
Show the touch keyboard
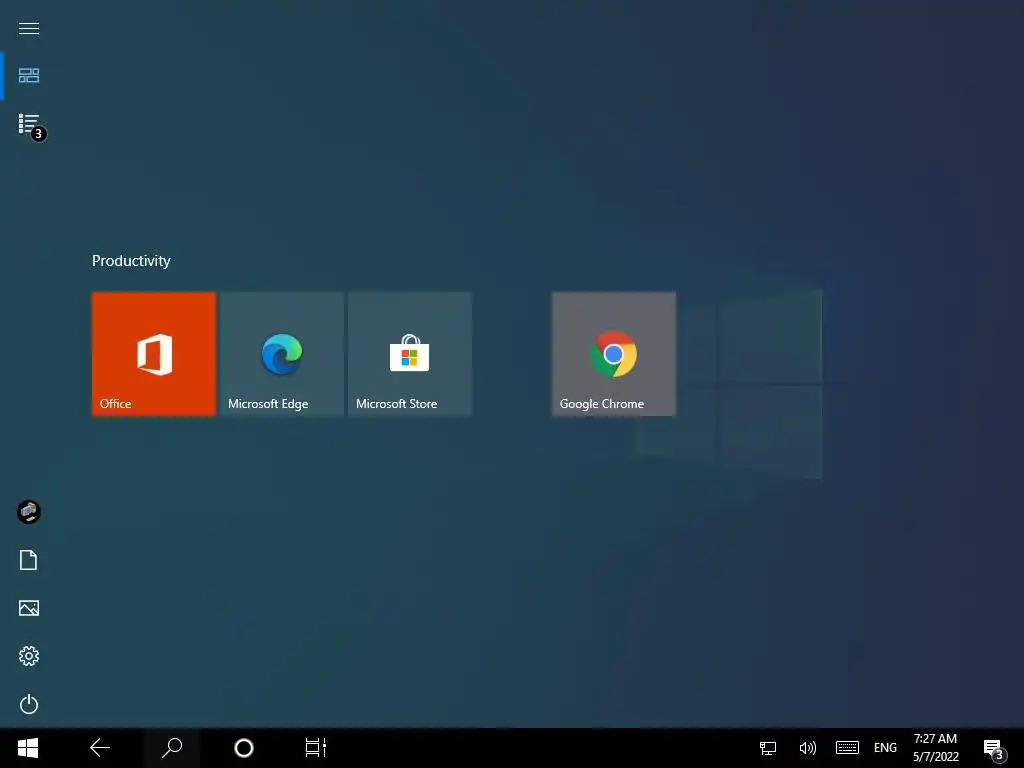pyautogui.click(x=847, y=748)
